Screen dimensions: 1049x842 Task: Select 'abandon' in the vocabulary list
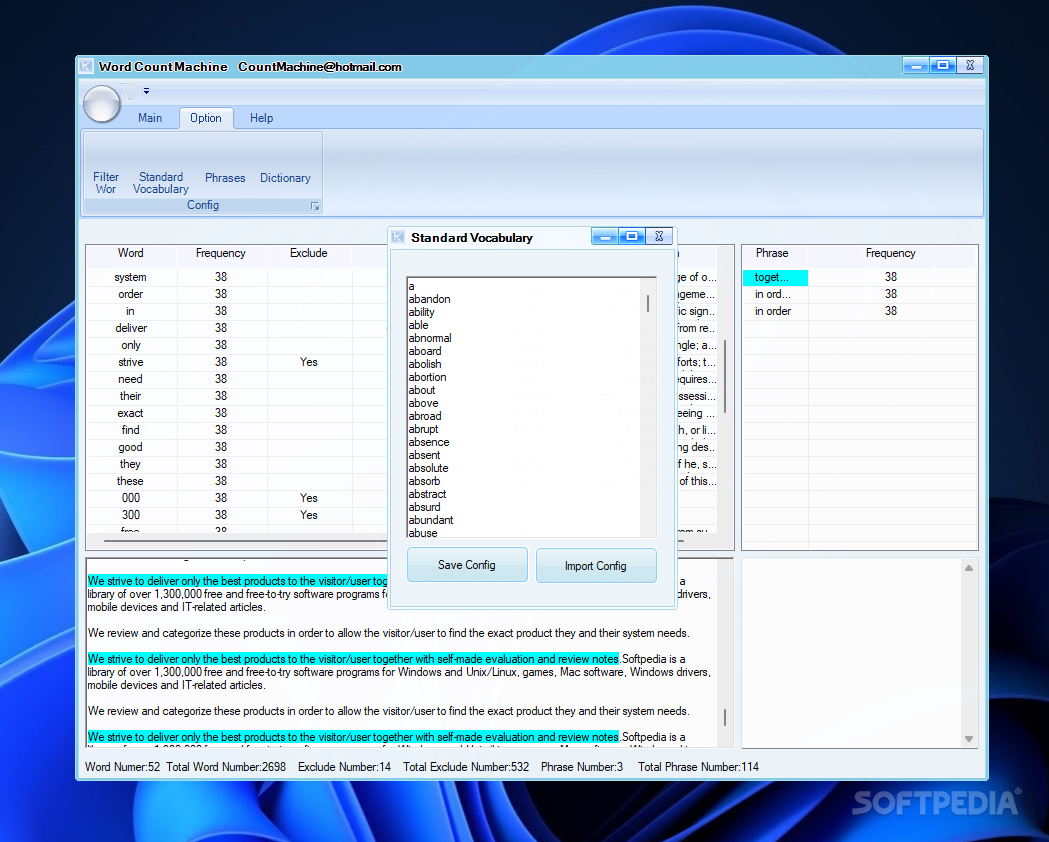(430, 299)
